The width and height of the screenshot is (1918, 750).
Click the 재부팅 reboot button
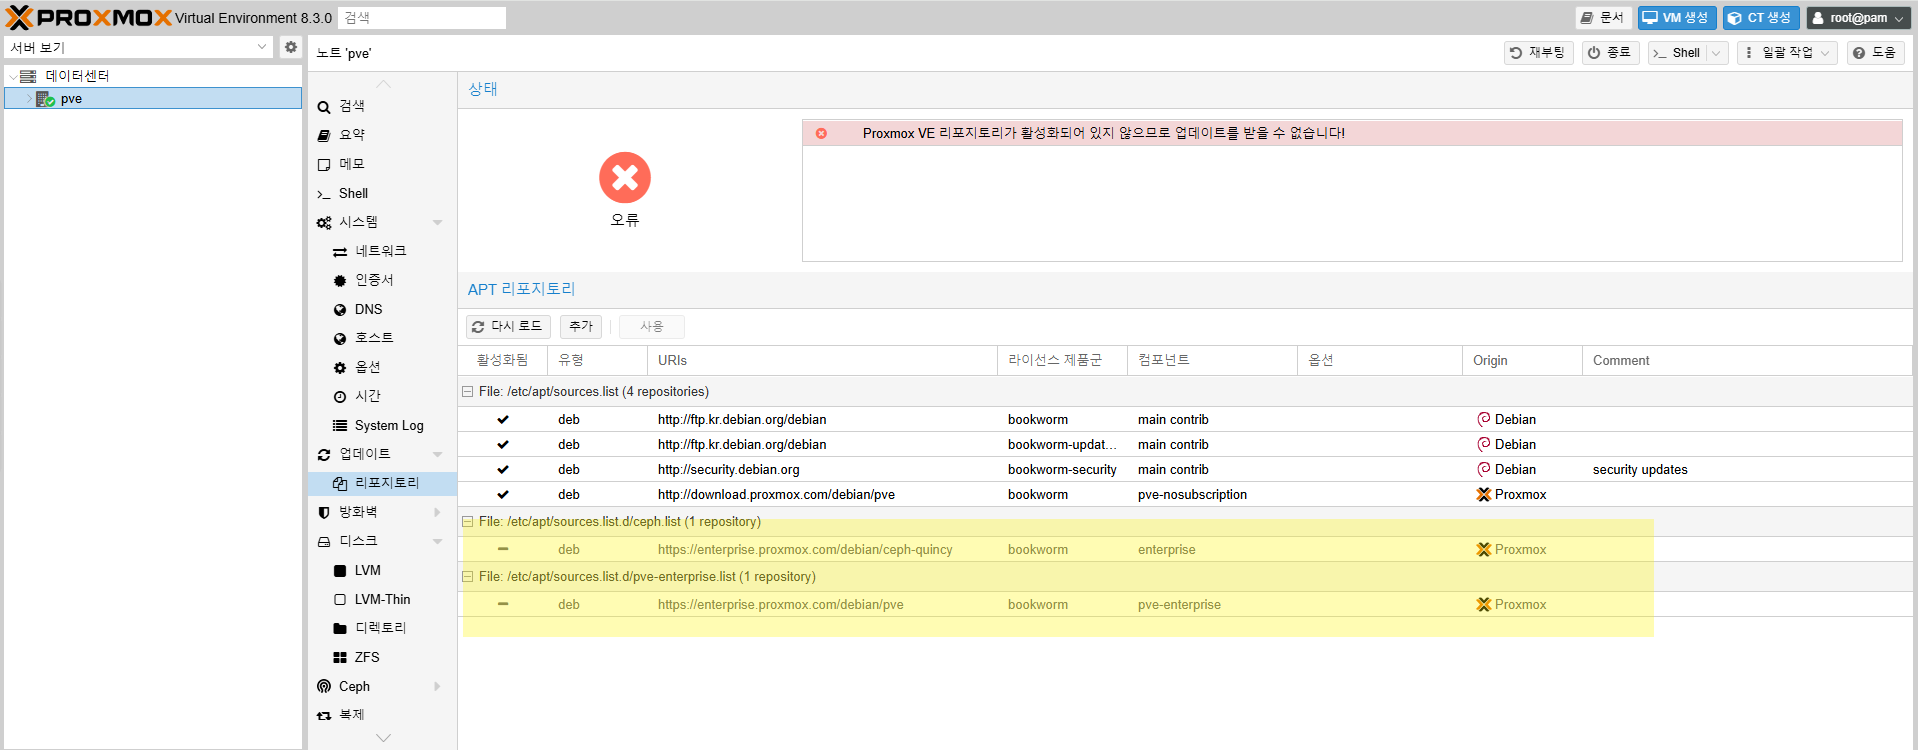point(1538,53)
